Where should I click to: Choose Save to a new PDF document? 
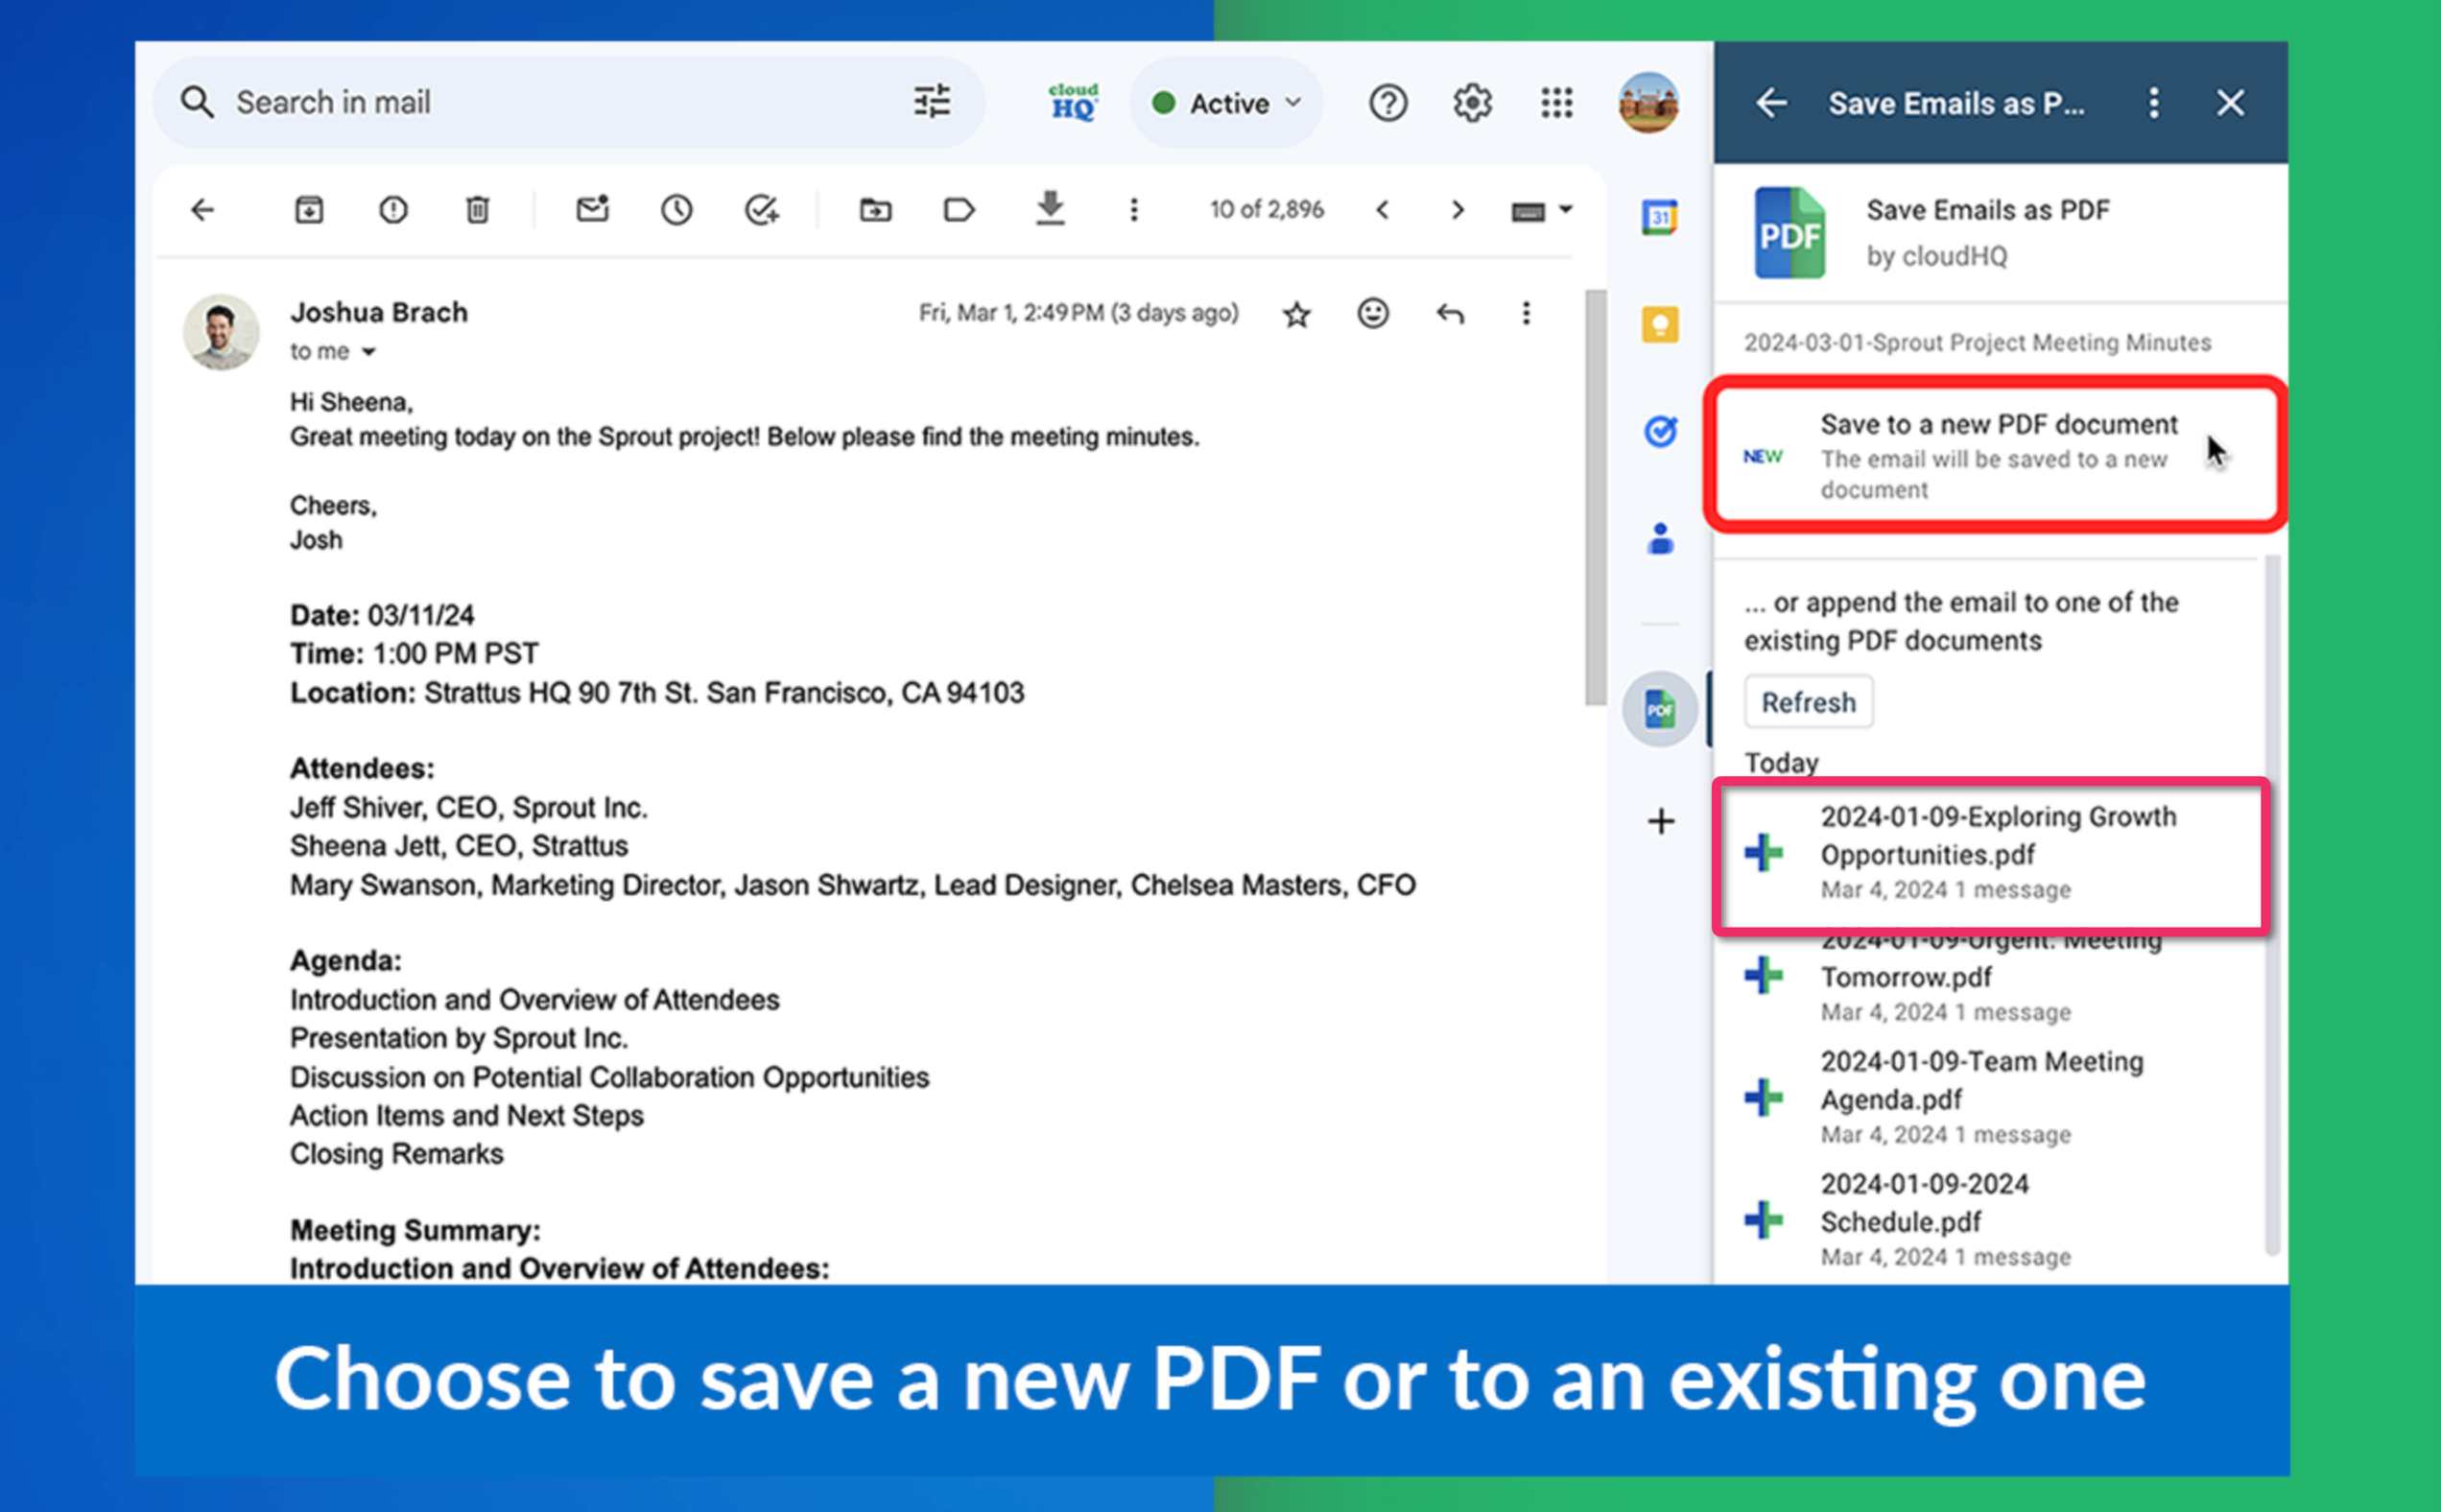tap(1995, 455)
